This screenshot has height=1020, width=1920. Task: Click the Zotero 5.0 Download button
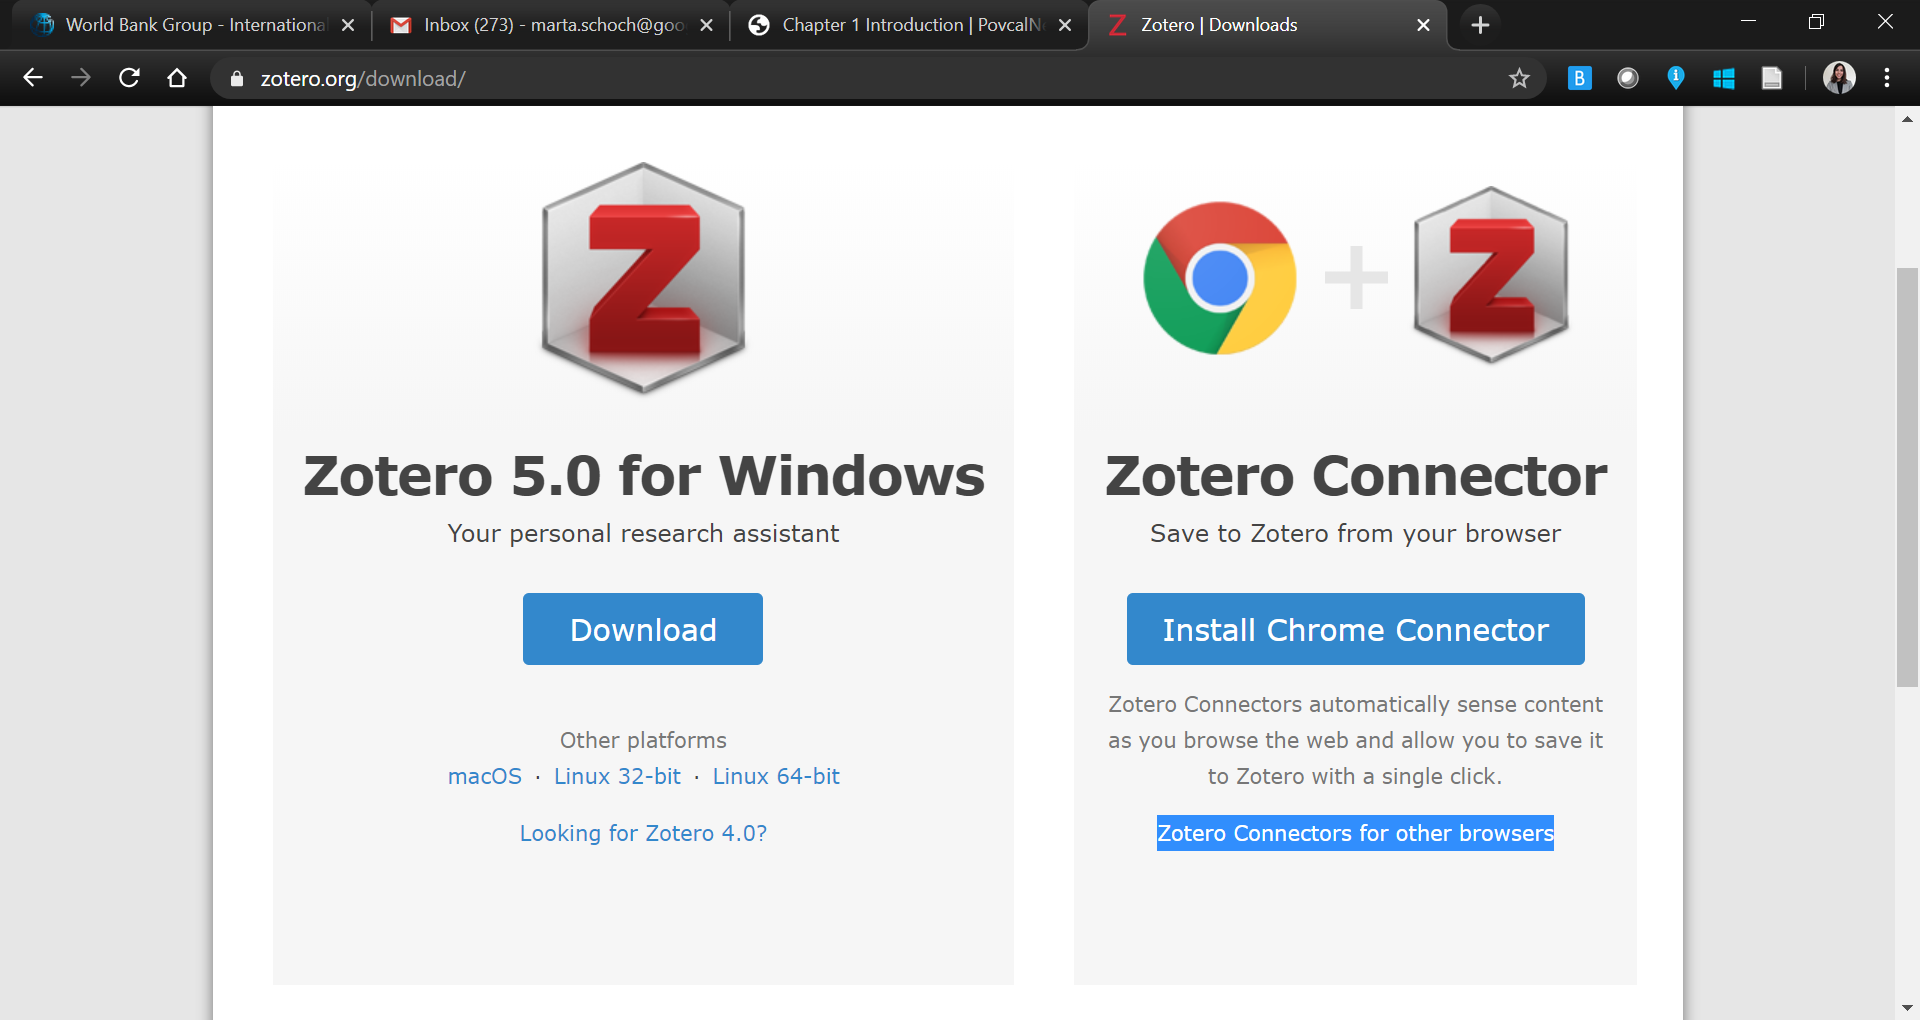(x=643, y=629)
